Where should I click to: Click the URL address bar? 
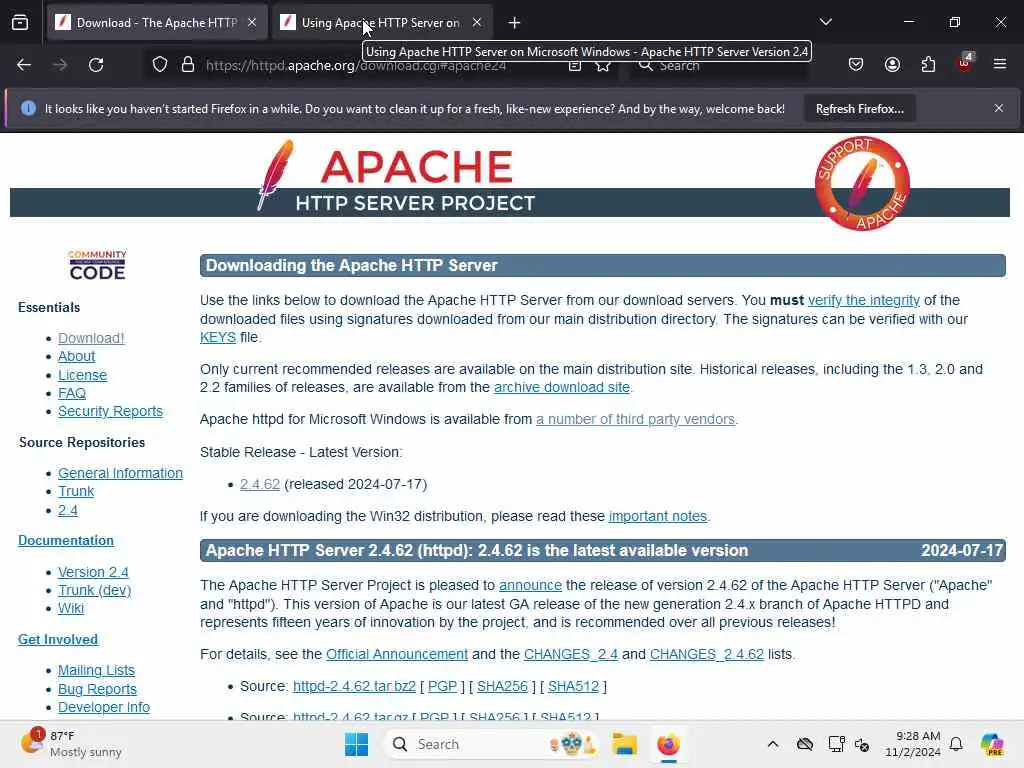point(382,65)
